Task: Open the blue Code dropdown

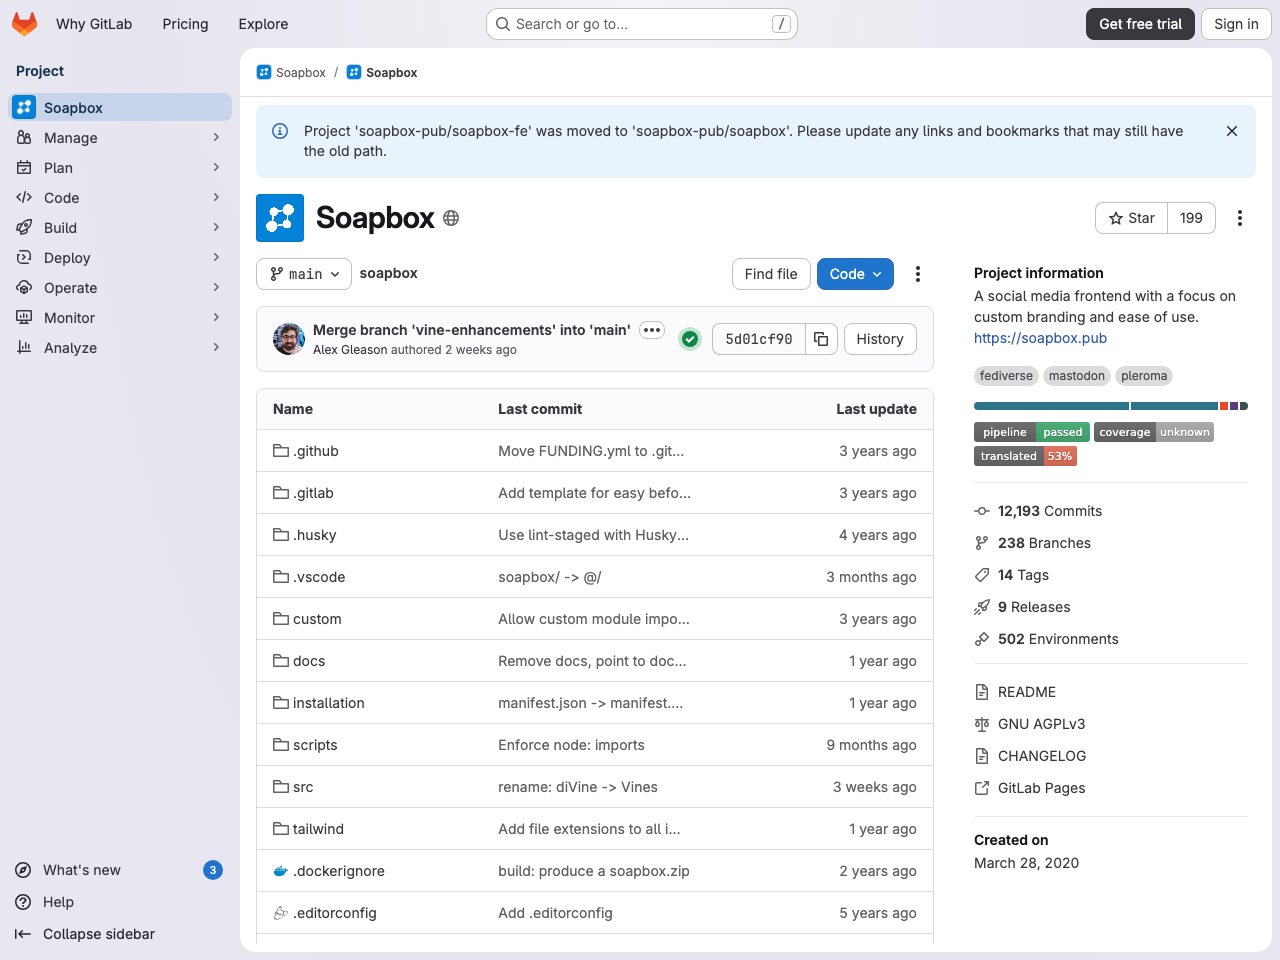Action: point(855,273)
